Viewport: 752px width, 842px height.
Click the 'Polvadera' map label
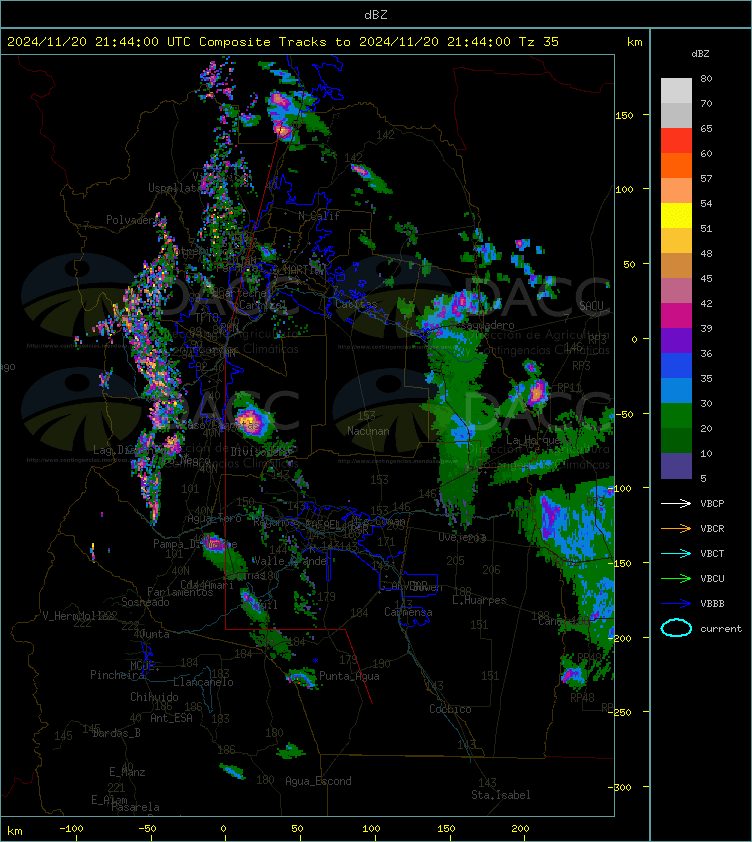click(133, 220)
